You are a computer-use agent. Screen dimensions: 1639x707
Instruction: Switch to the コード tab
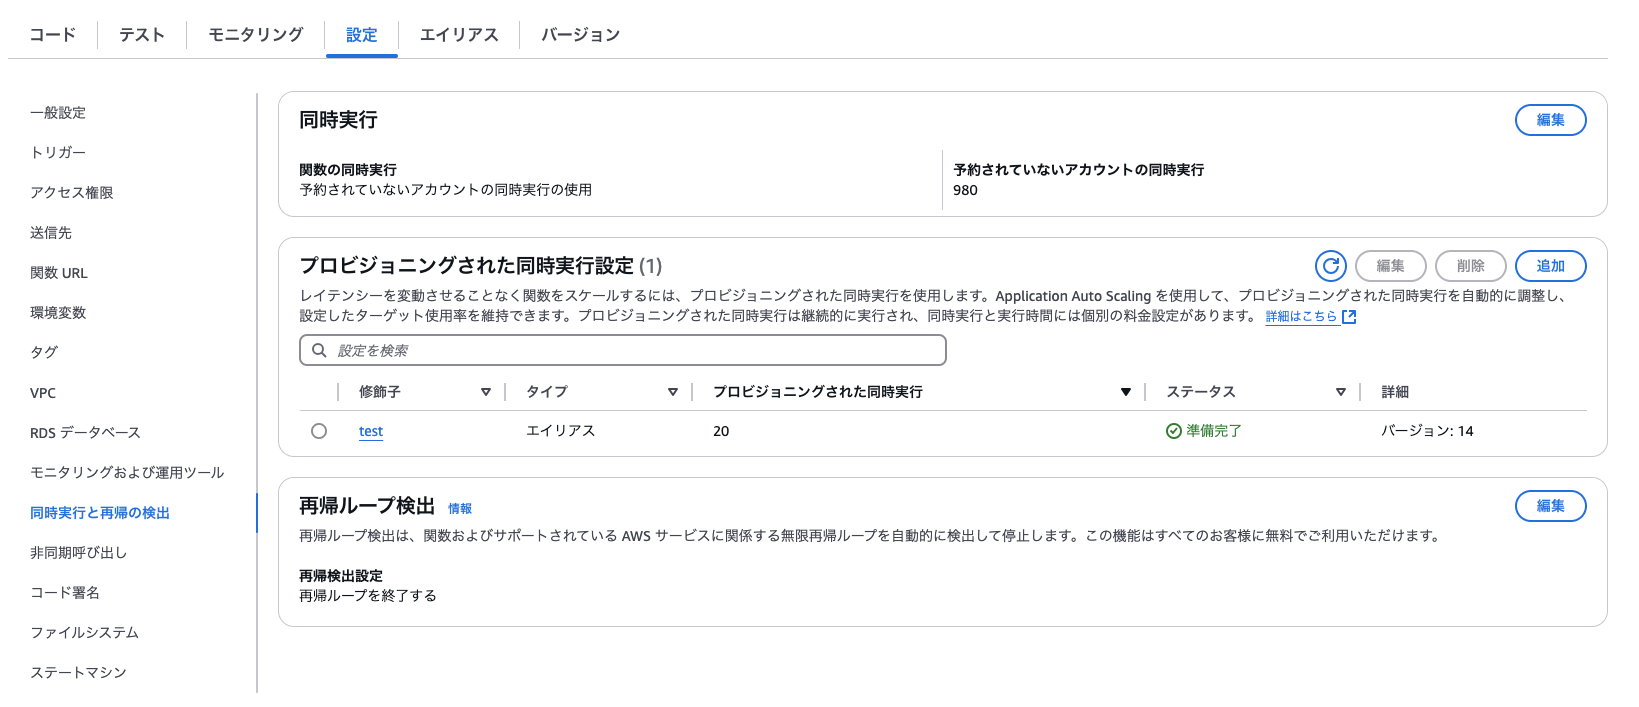pyautogui.click(x=53, y=35)
